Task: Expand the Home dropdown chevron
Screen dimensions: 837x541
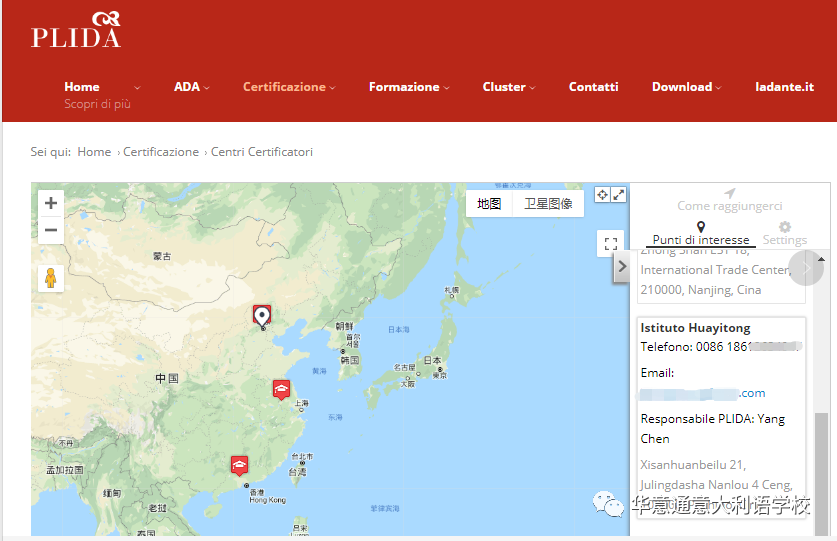Action: (x=137, y=88)
